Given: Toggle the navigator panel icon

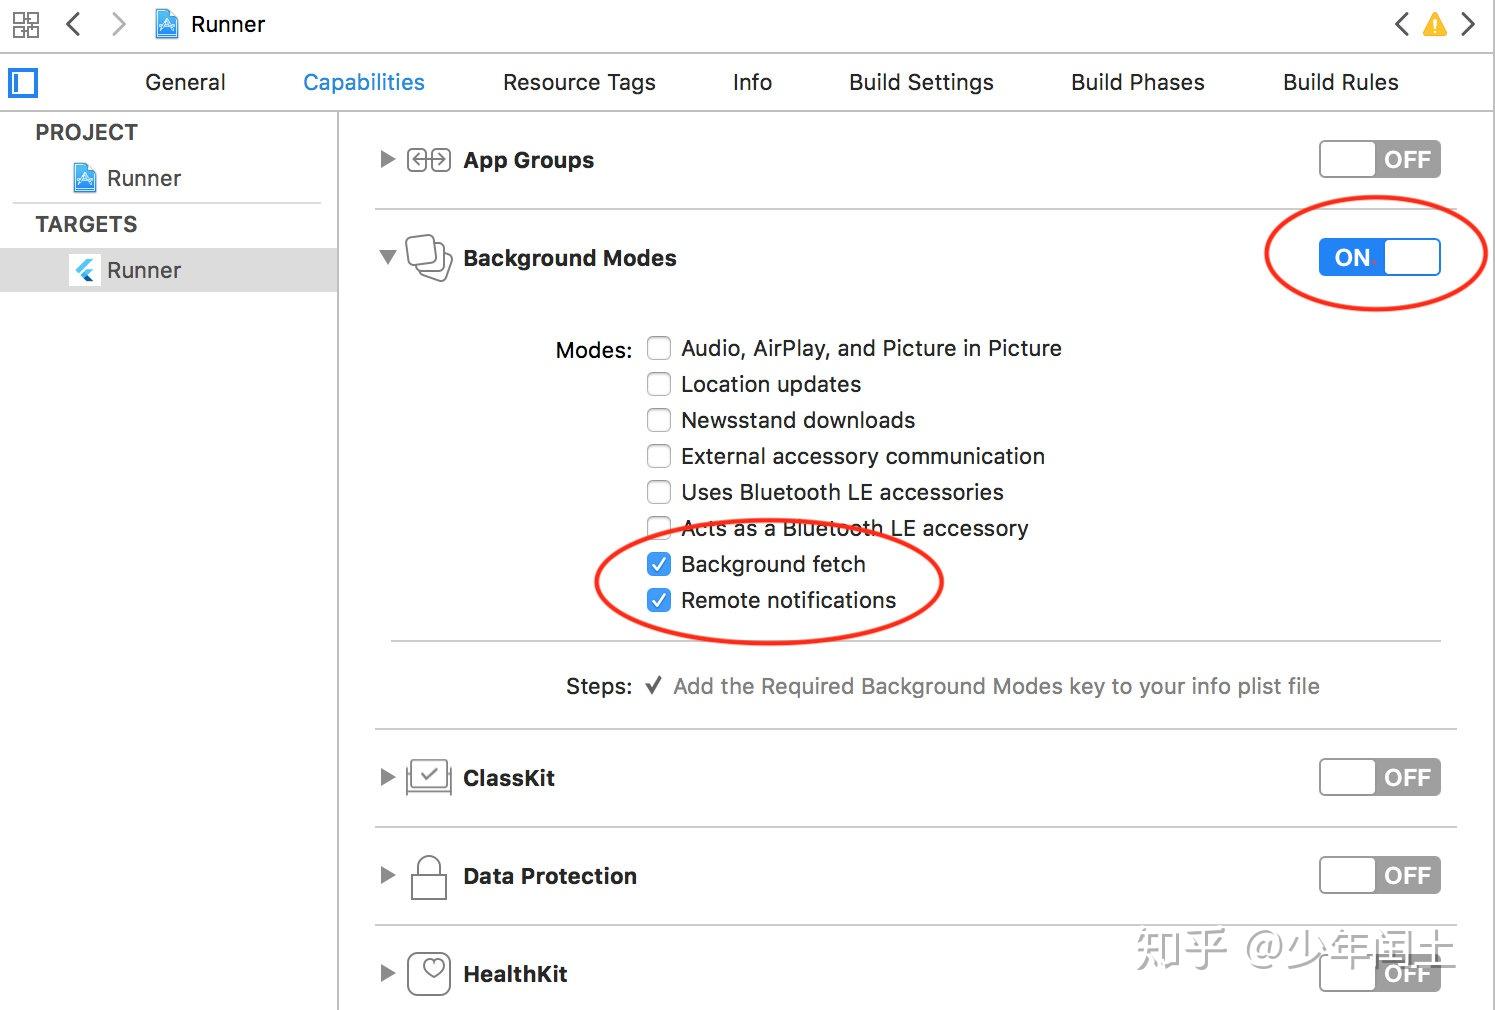Looking at the screenshot, I should coord(22,83).
